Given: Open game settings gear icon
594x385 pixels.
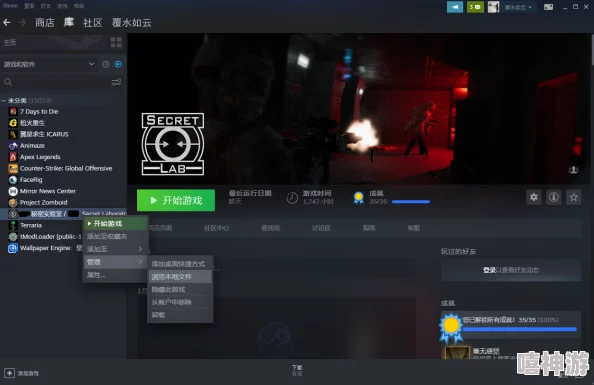Looking at the screenshot, I should (534, 197).
